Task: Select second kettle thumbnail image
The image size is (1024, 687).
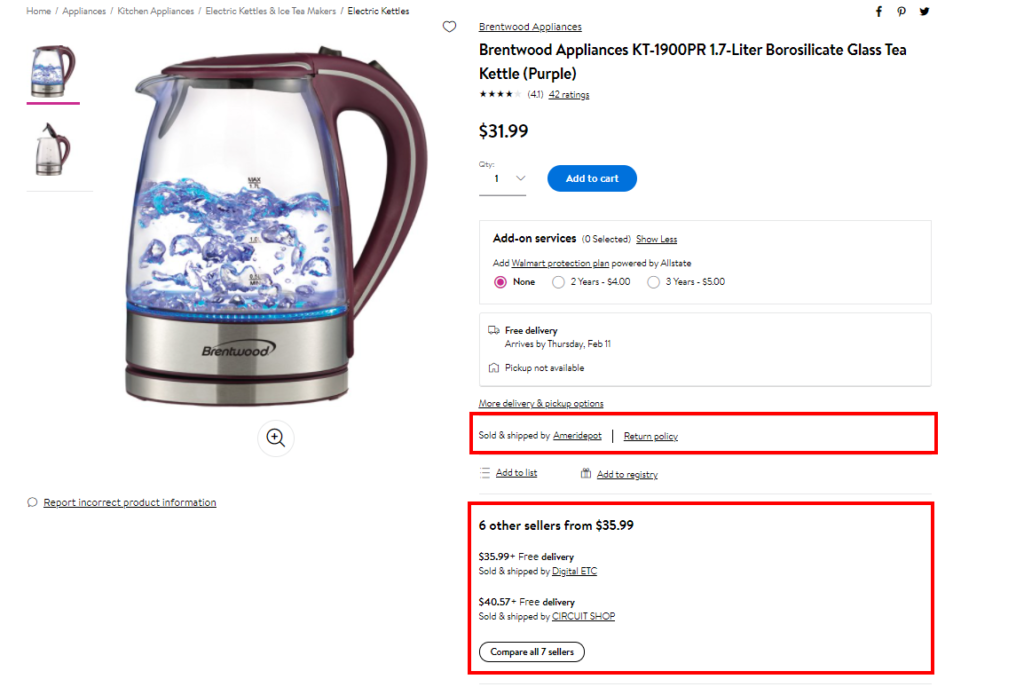Action: pyautogui.click(x=53, y=150)
